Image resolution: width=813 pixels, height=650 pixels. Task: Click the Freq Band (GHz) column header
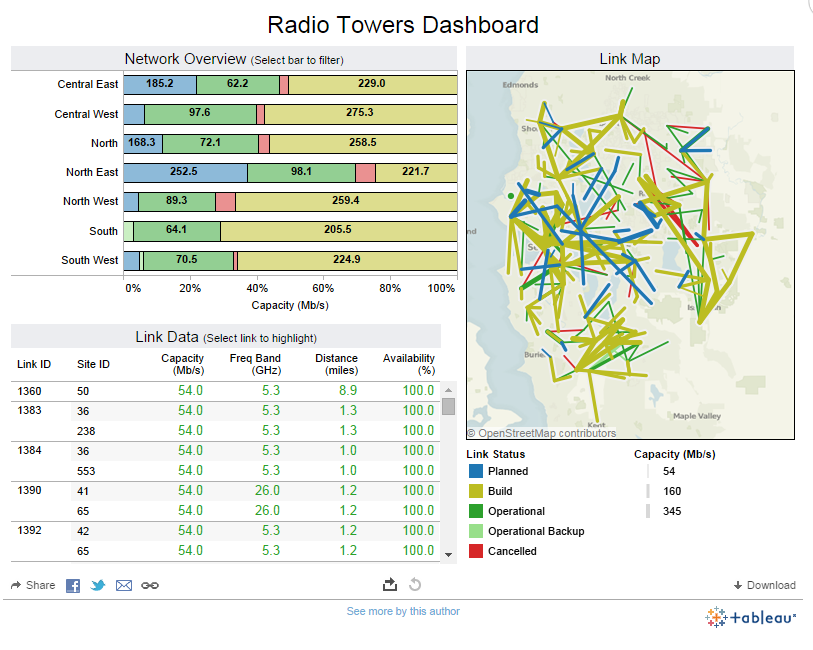pyautogui.click(x=255, y=364)
